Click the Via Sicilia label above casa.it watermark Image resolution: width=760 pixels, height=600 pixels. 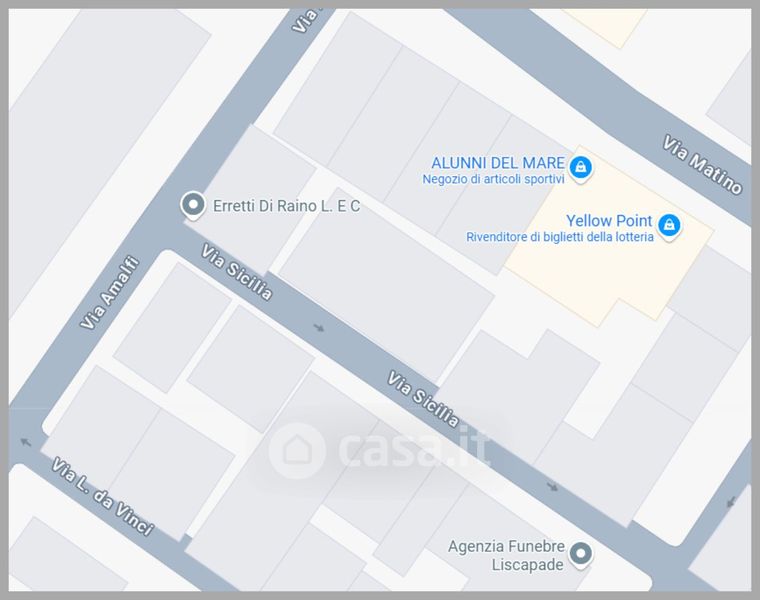pyautogui.click(x=423, y=399)
